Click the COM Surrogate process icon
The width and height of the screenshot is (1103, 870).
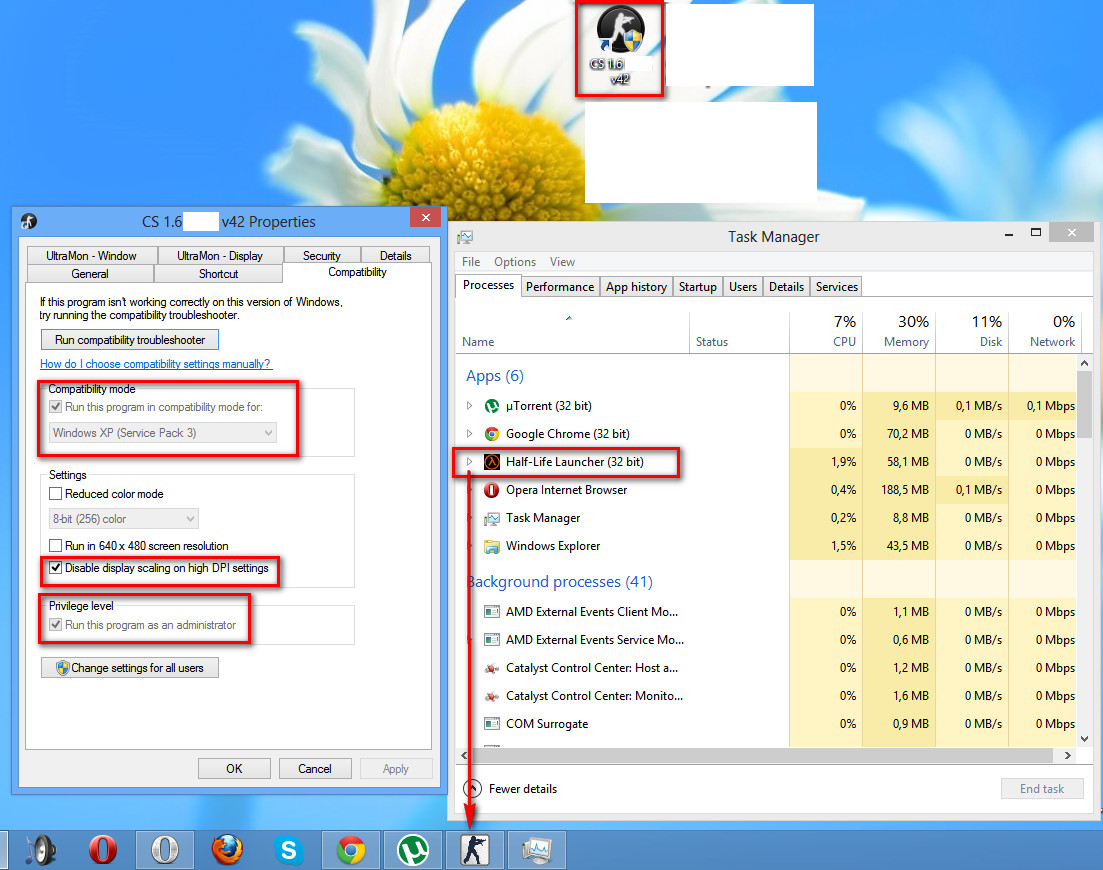[x=492, y=724]
